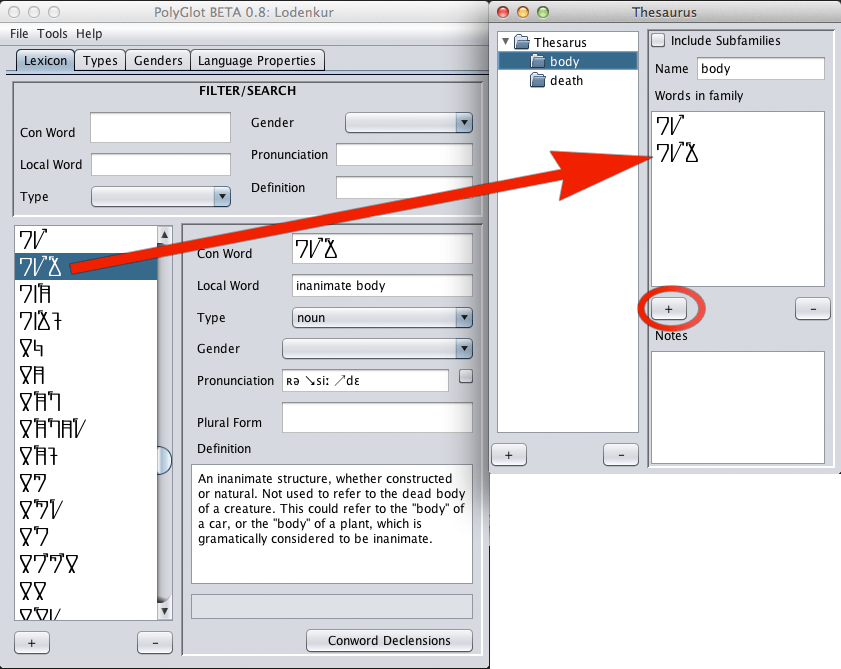Switch to the Types tab
This screenshot has width=841, height=669.
click(100, 61)
